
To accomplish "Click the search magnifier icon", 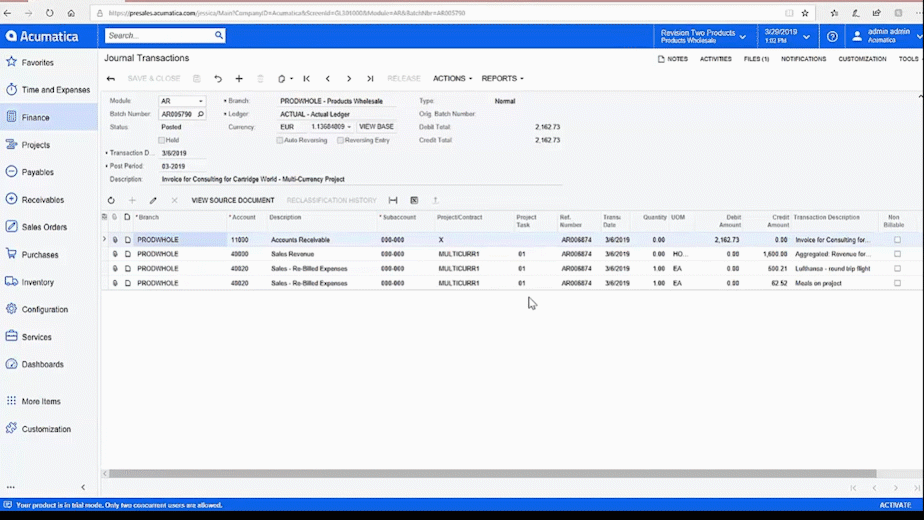I will [219, 35].
